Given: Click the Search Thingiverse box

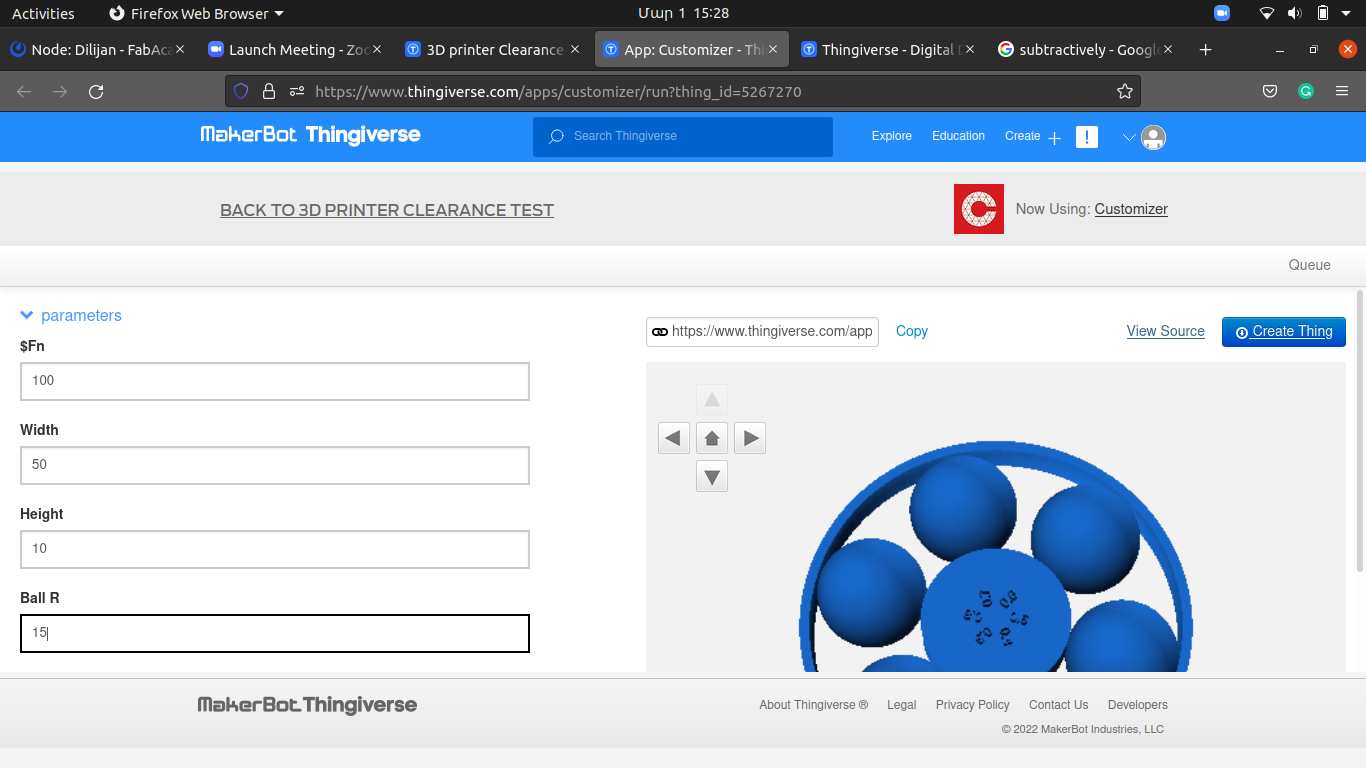Looking at the screenshot, I should click(683, 137).
